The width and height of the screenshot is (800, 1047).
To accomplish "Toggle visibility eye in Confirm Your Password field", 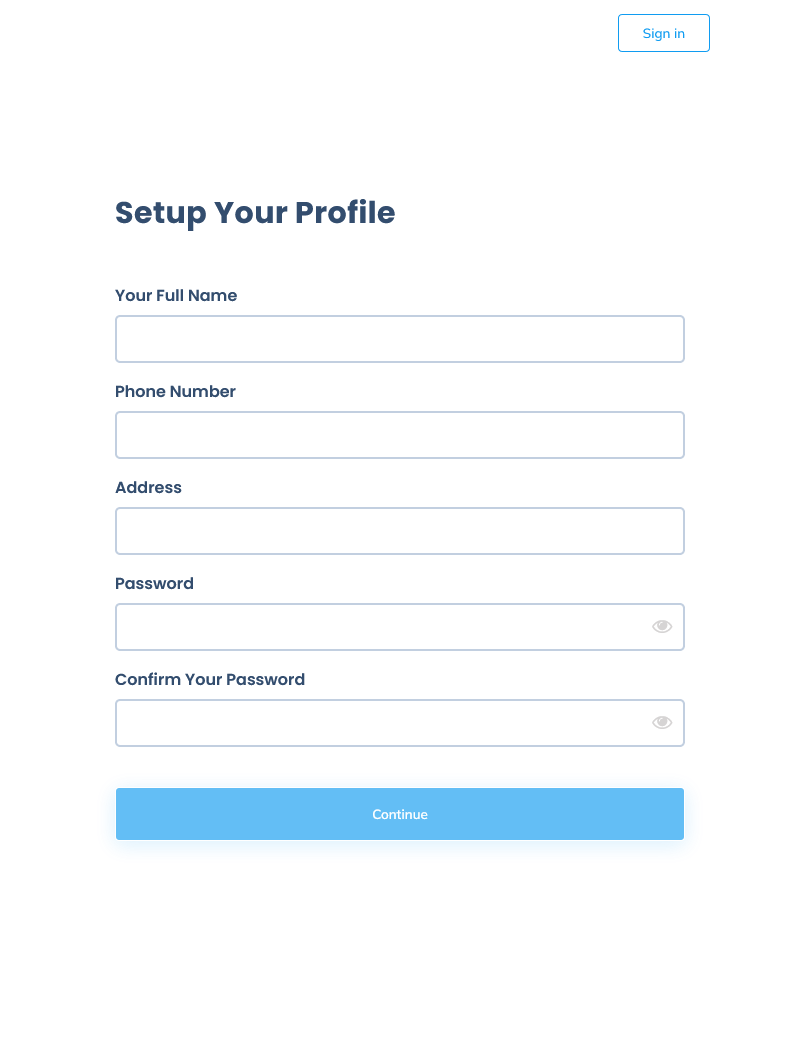I will coord(662,722).
